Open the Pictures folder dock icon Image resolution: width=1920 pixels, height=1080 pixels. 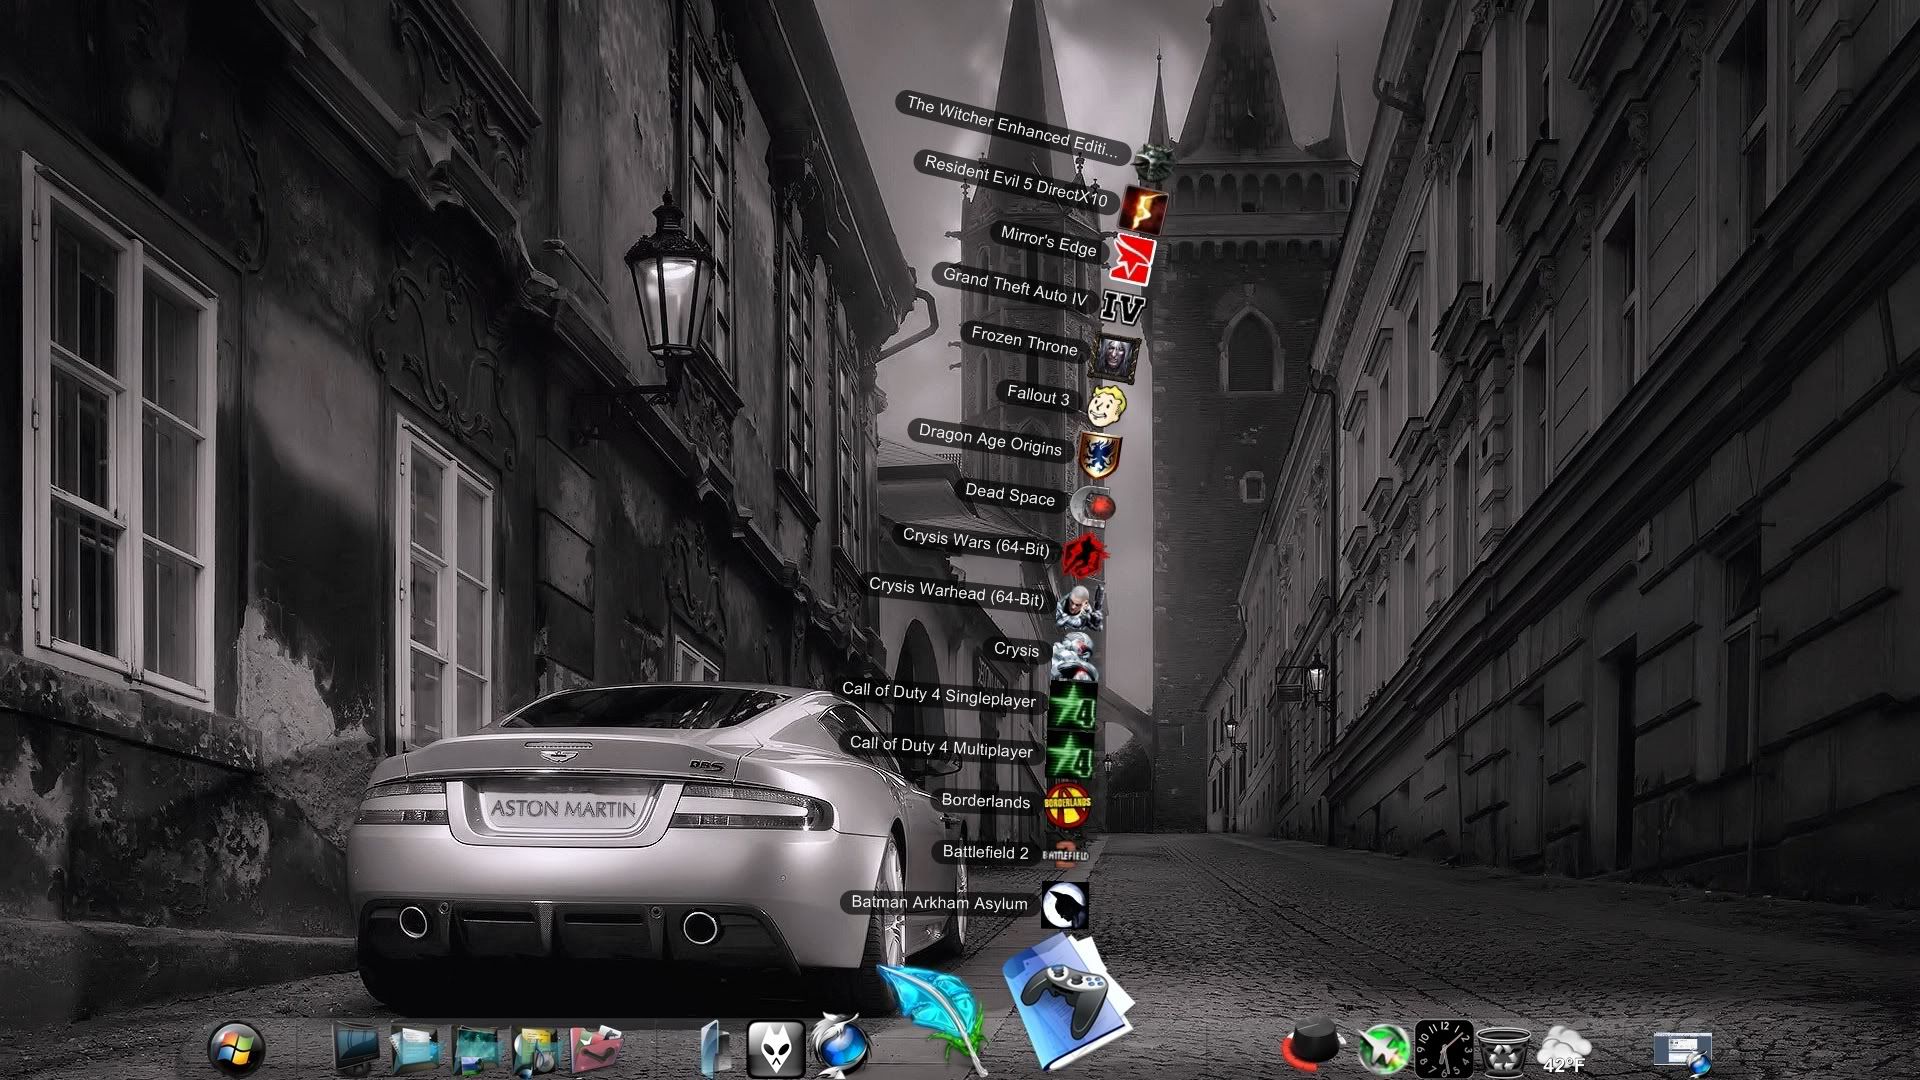pos(475,1052)
